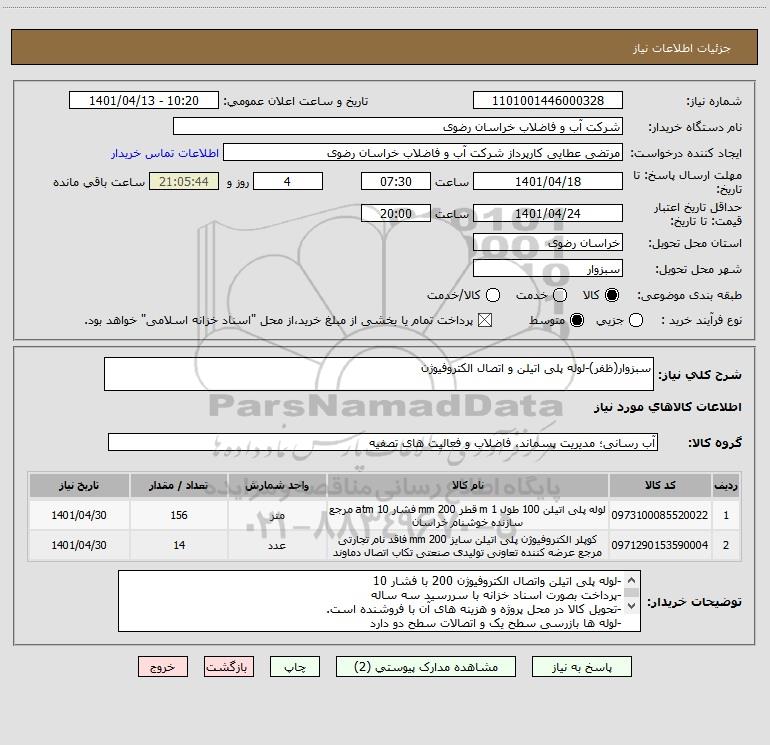Click the پاسخ به نیاز button
The width and height of the screenshot is (770, 745).
click(582, 667)
